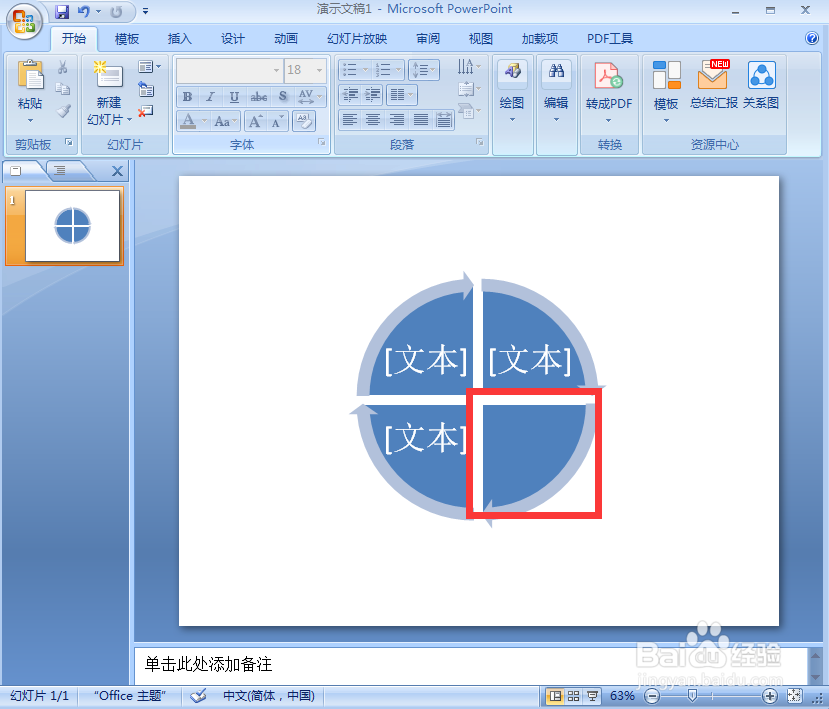Open the 幻灯片放映 tab
Image resolution: width=829 pixels, height=709 pixels.
[357, 39]
